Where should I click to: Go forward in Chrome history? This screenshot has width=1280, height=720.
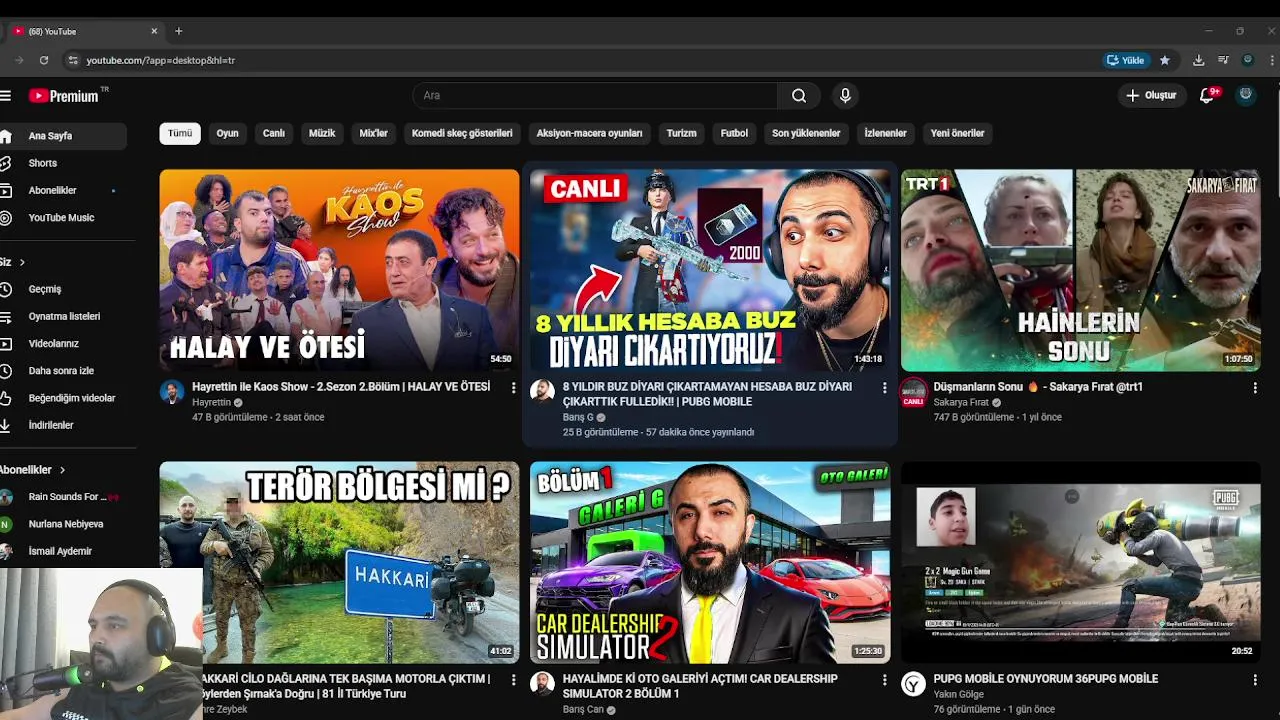18,60
